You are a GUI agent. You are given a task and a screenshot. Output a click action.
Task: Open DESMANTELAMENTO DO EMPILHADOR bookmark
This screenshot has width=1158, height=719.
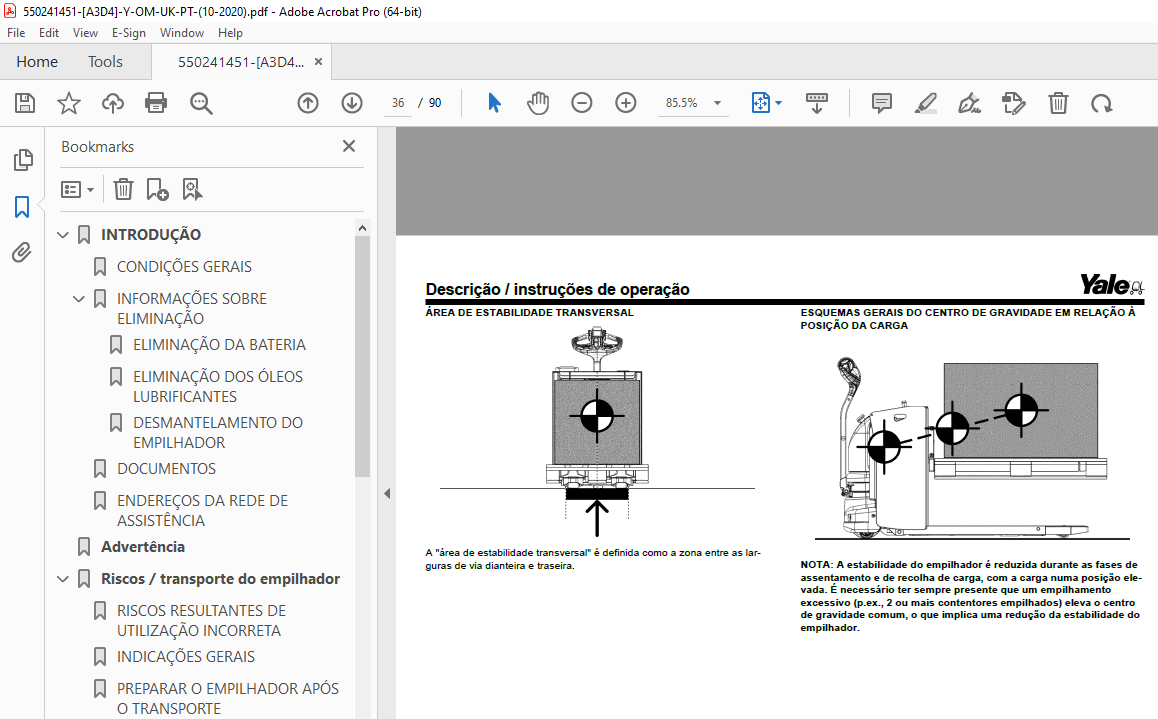point(218,433)
